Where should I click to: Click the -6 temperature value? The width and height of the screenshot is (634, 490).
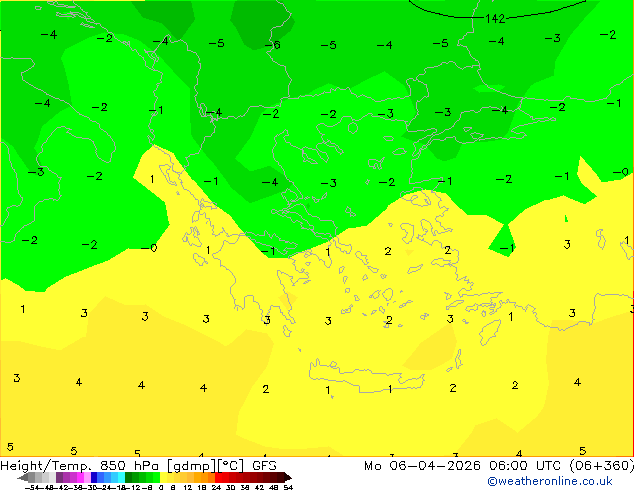[273, 45]
